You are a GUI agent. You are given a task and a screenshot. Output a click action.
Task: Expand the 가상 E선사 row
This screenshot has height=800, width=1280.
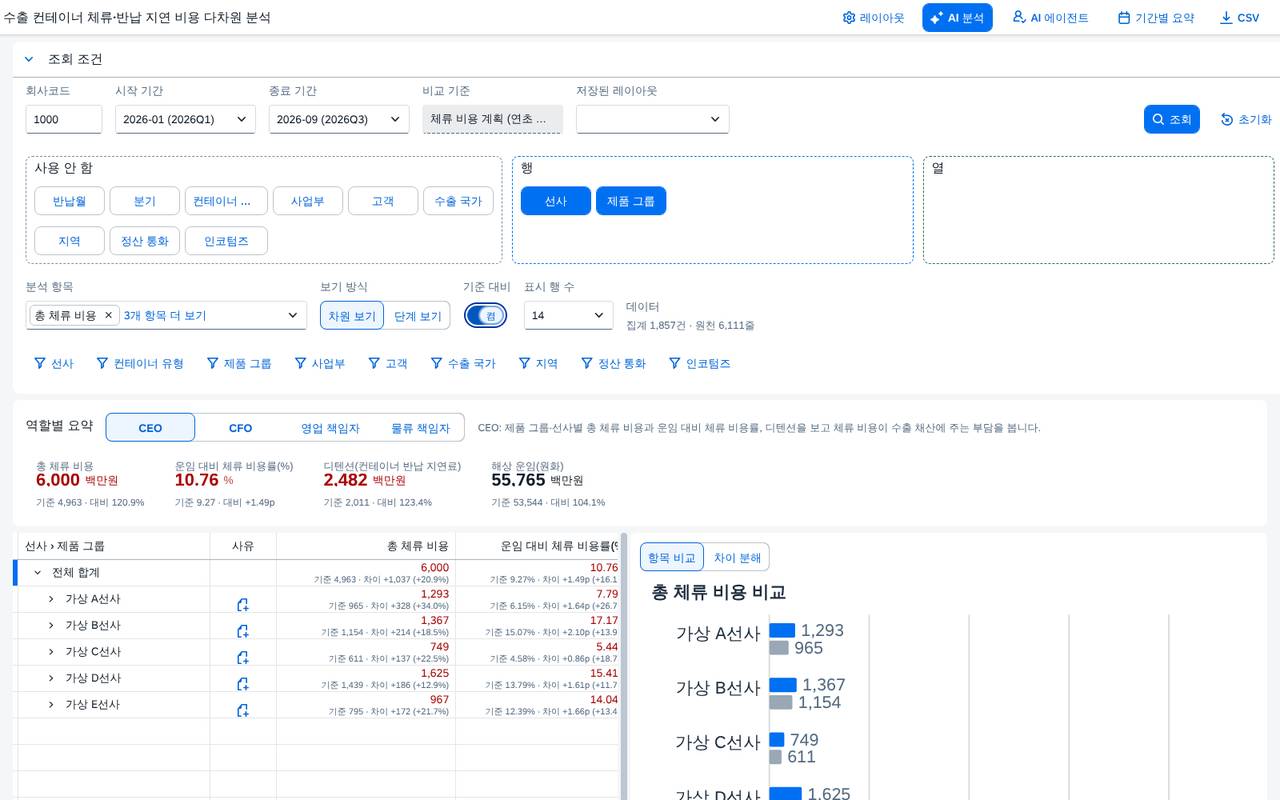click(51, 704)
